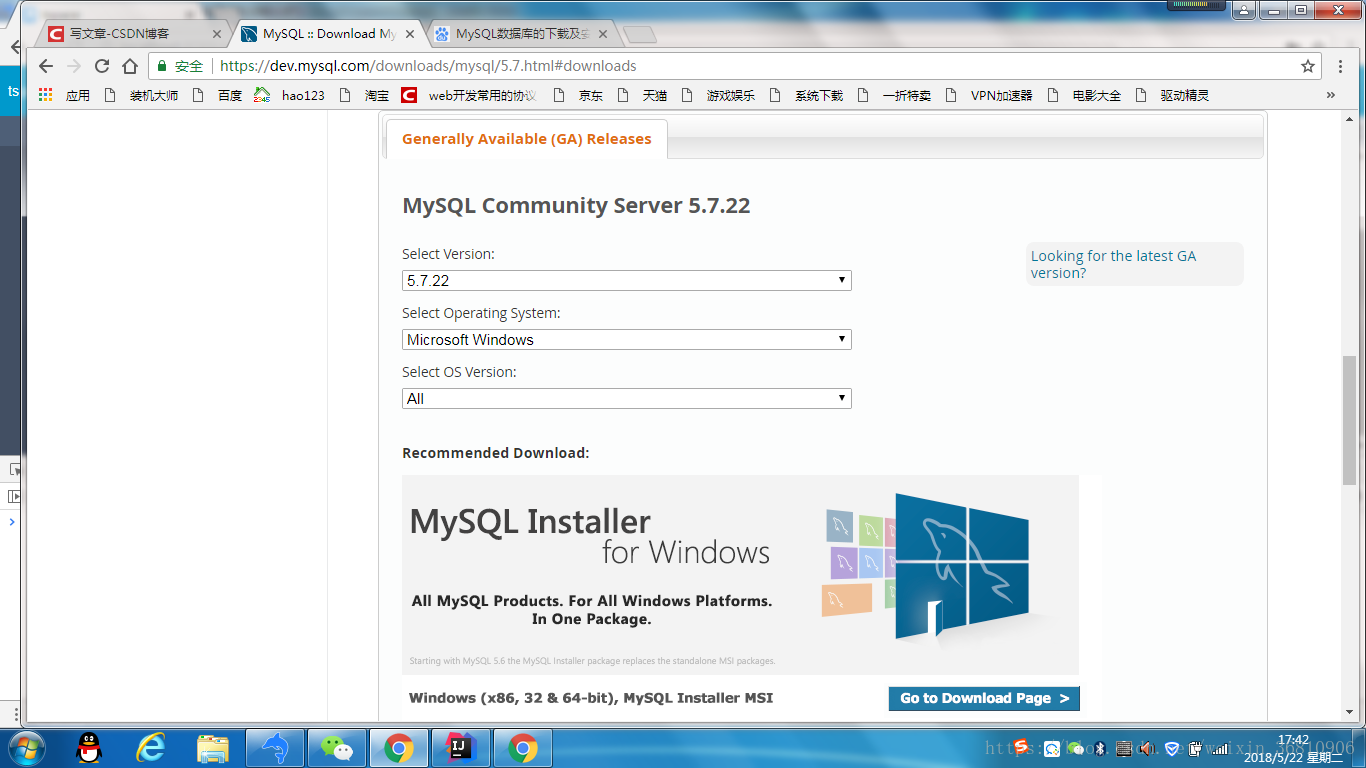Open the 天猫 bookmark
The image size is (1366, 768).
(x=642, y=95)
